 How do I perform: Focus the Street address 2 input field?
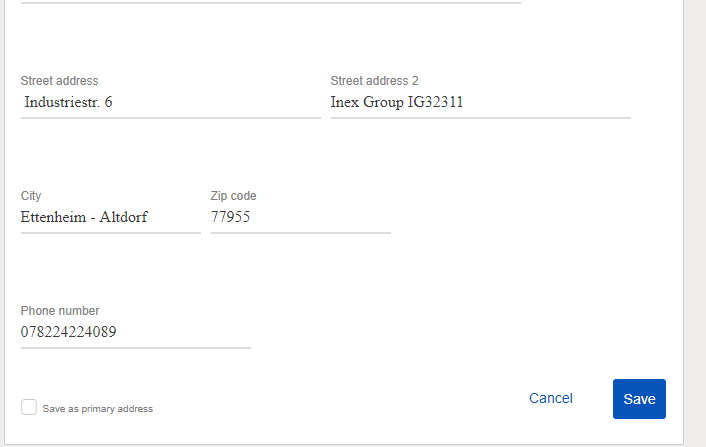tap(480, 103)
